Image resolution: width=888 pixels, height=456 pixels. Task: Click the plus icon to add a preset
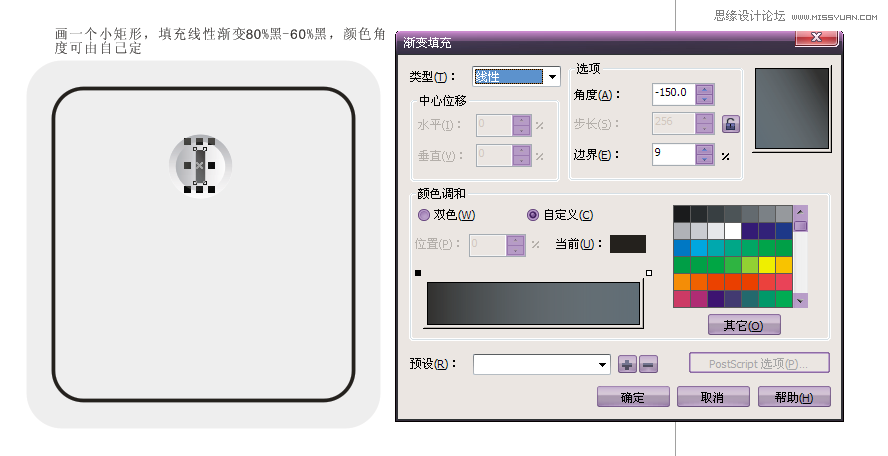[x=627, y=364]
